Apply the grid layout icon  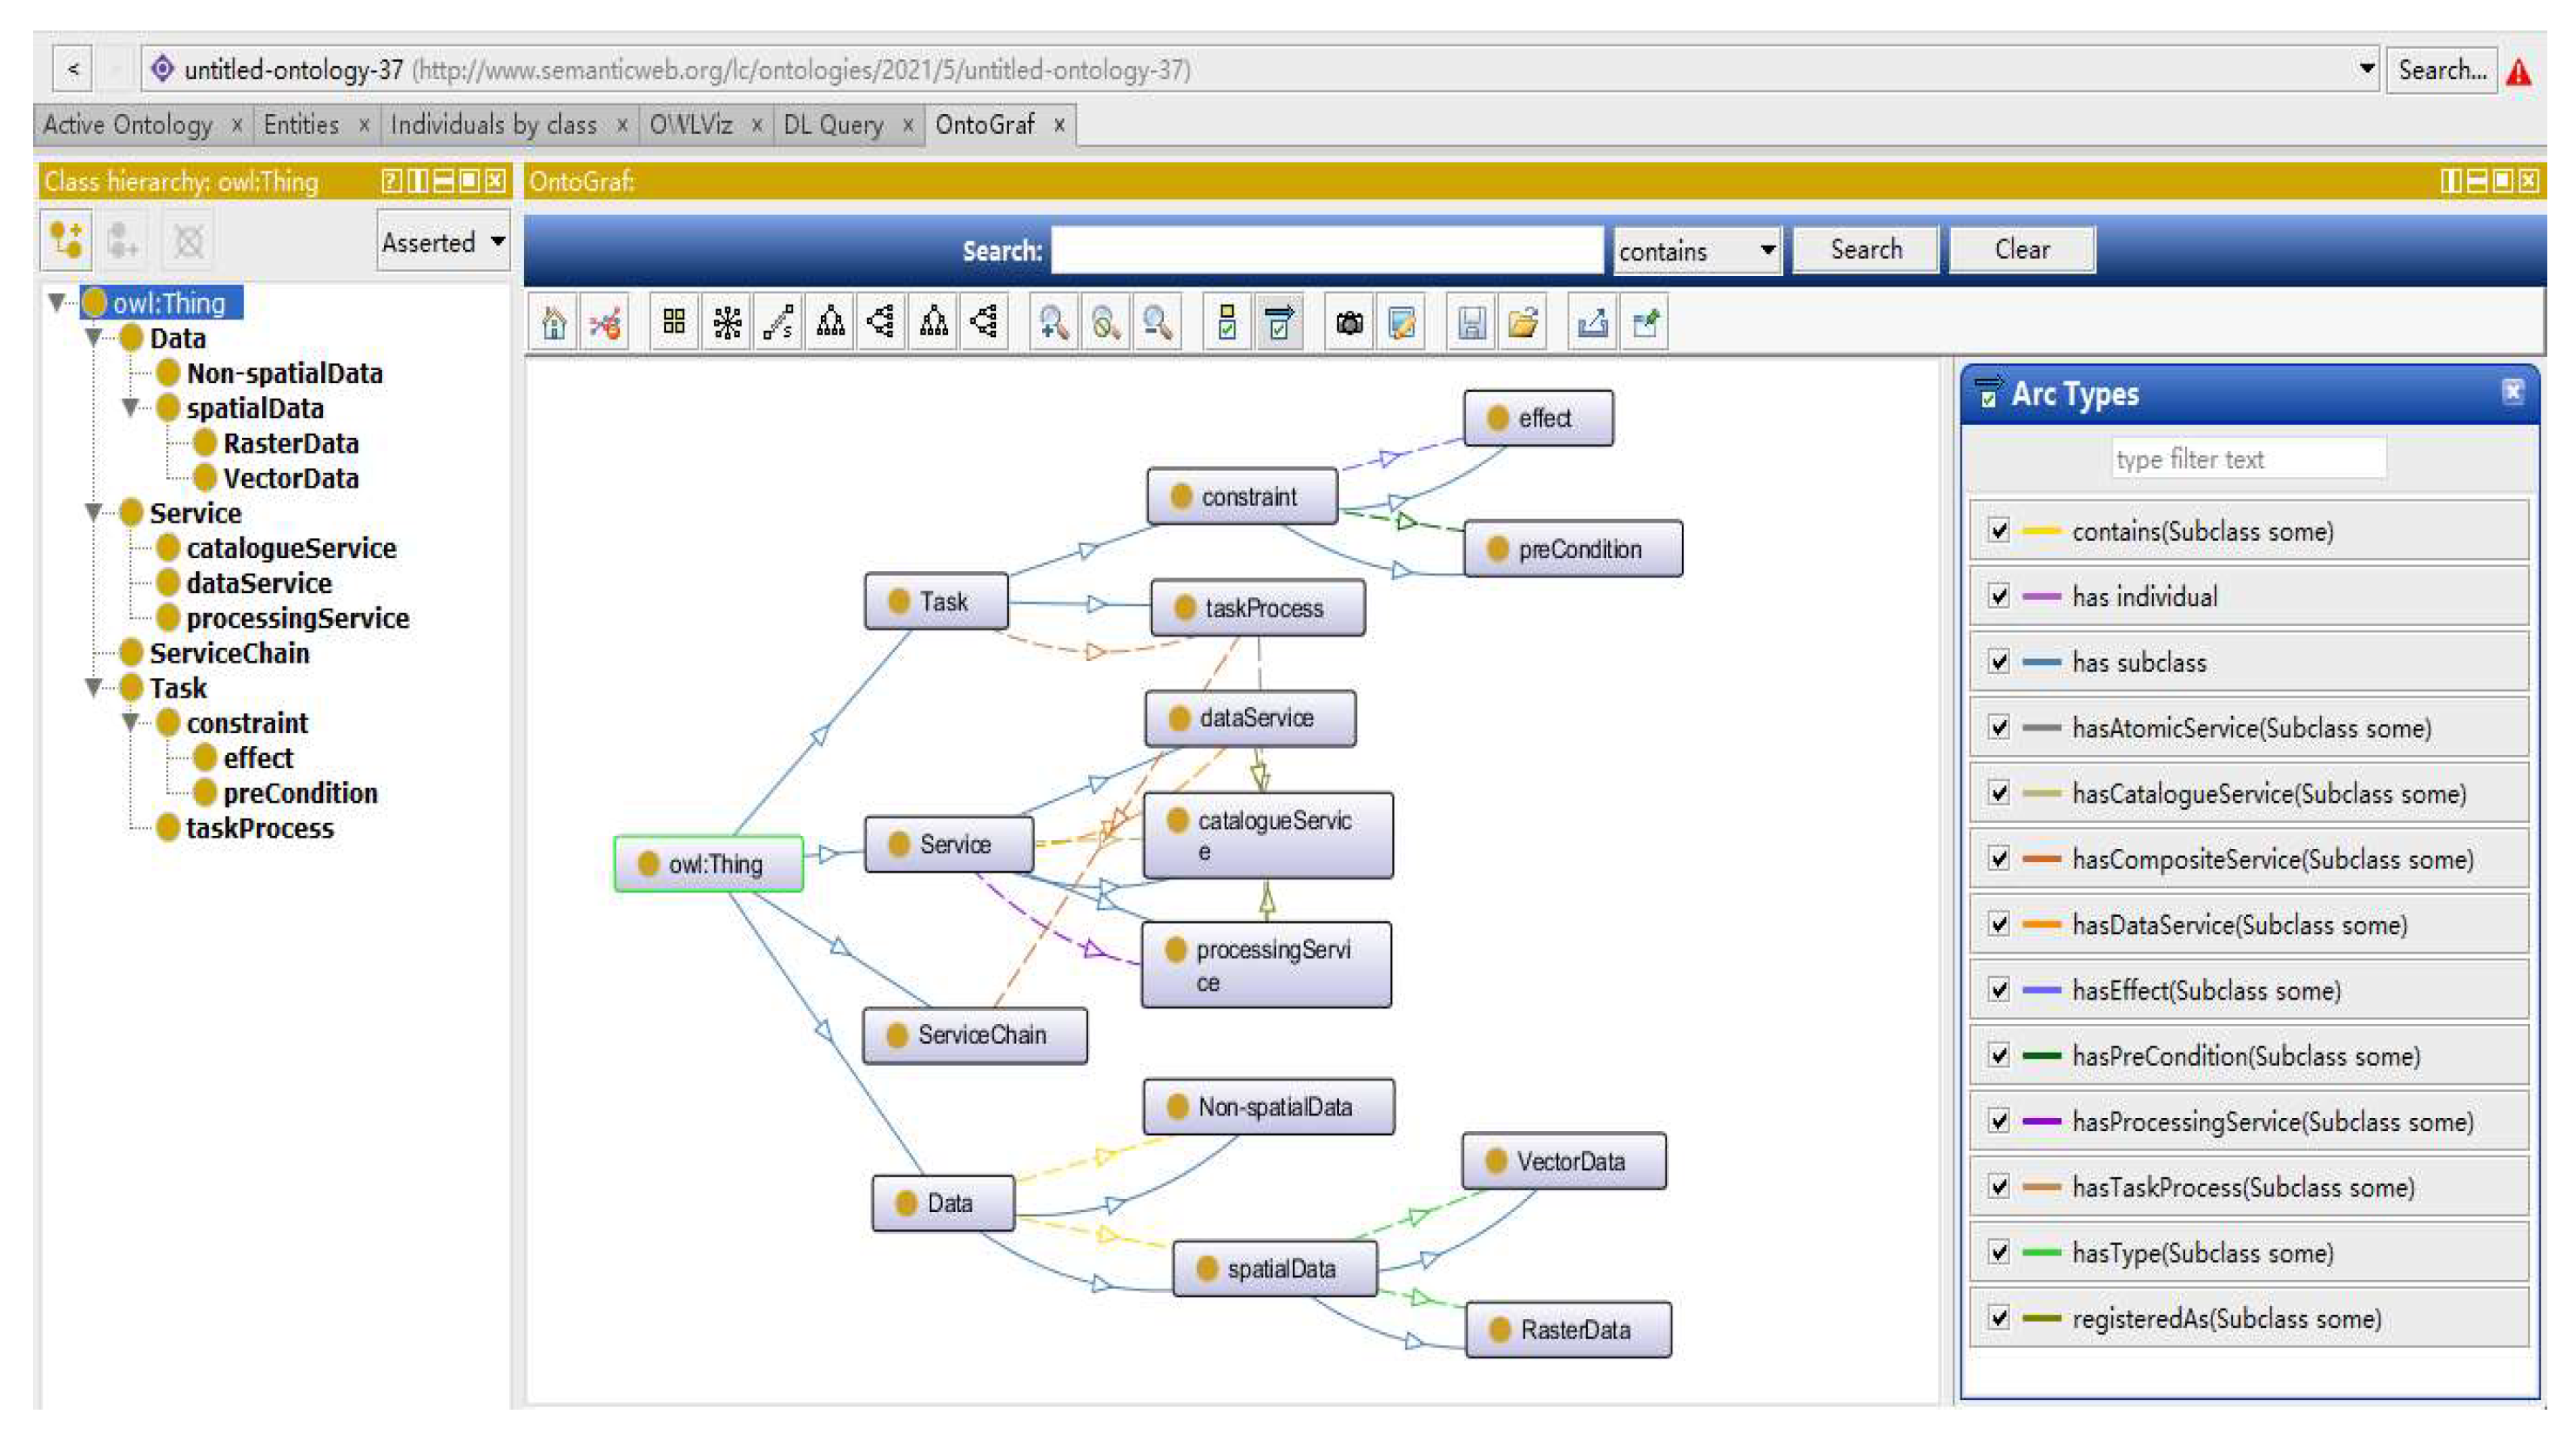(x=674, y=322)
